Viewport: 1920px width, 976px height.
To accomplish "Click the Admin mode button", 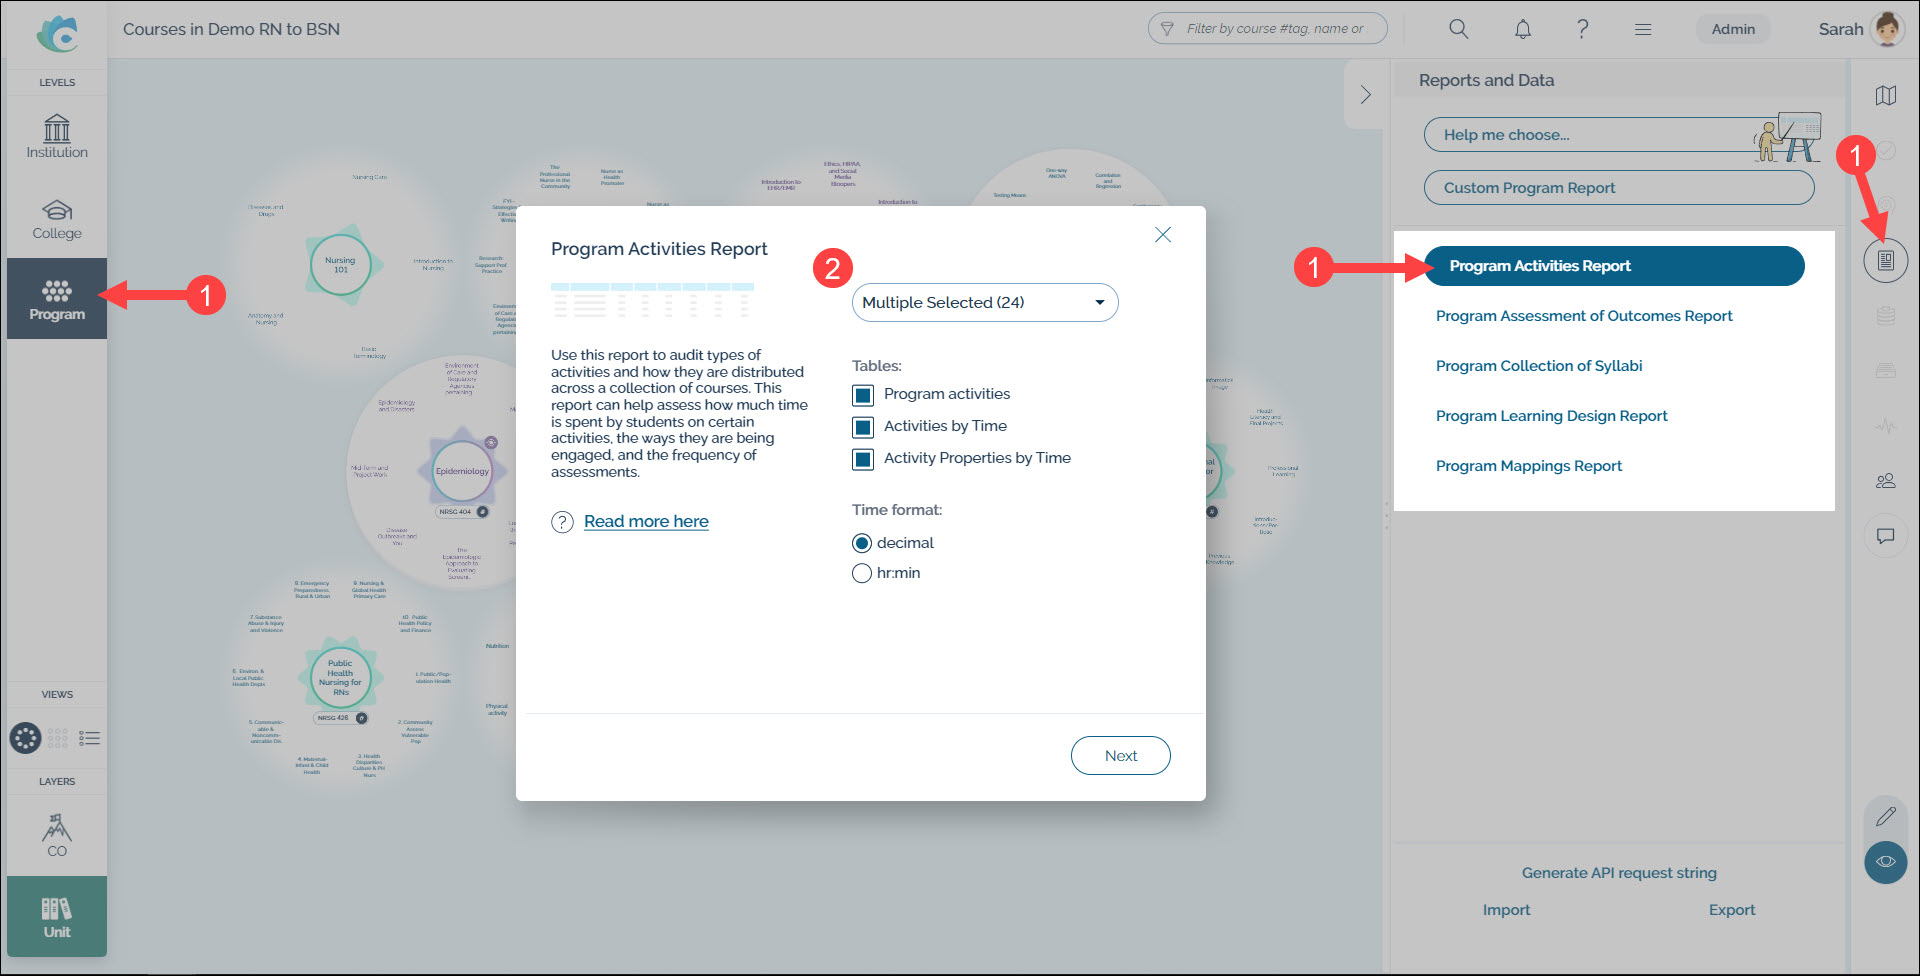I will [1733, 29].
